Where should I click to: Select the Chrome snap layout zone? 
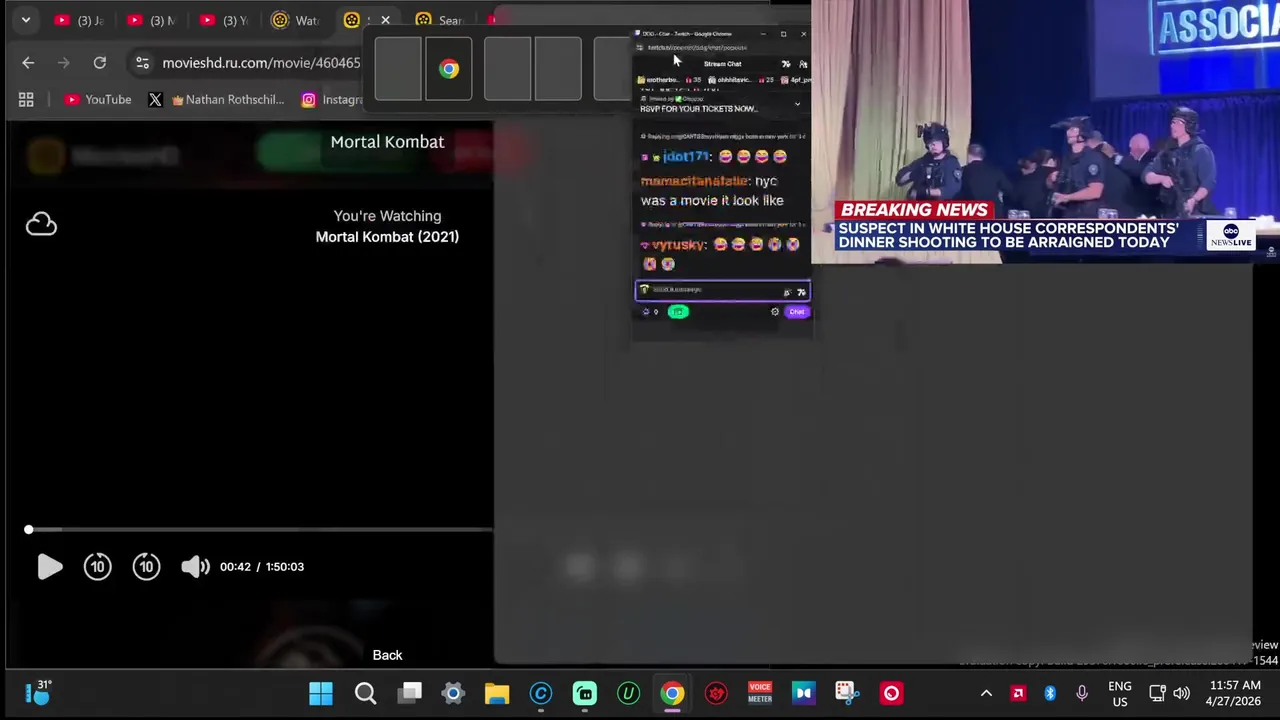(x=448, y=69)
